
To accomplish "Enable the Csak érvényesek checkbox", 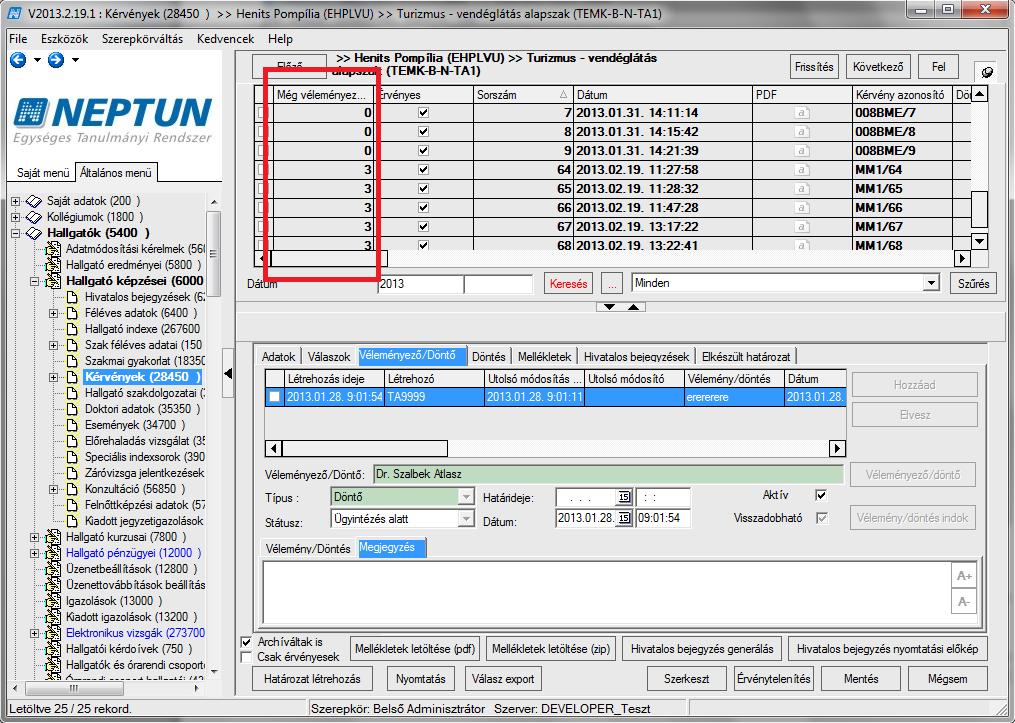I will [246, 657].
